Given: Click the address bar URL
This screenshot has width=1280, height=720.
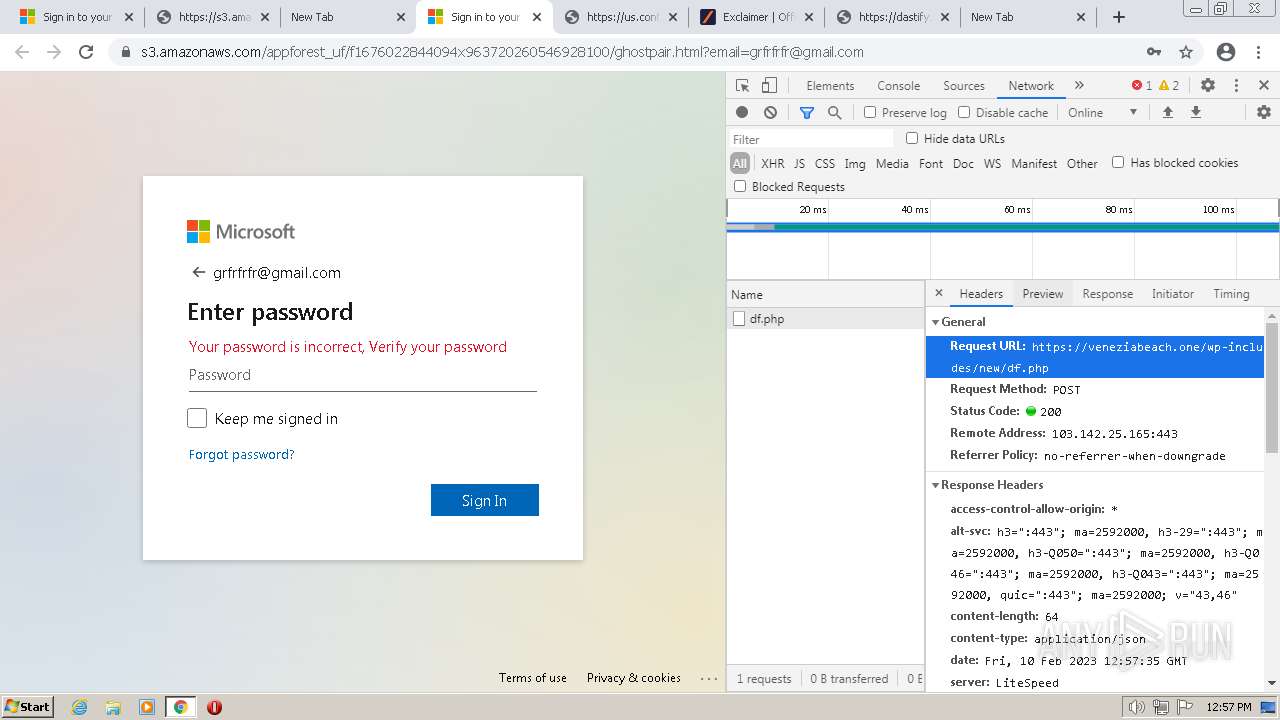Looking at the screenshot, I should point(502,52).
